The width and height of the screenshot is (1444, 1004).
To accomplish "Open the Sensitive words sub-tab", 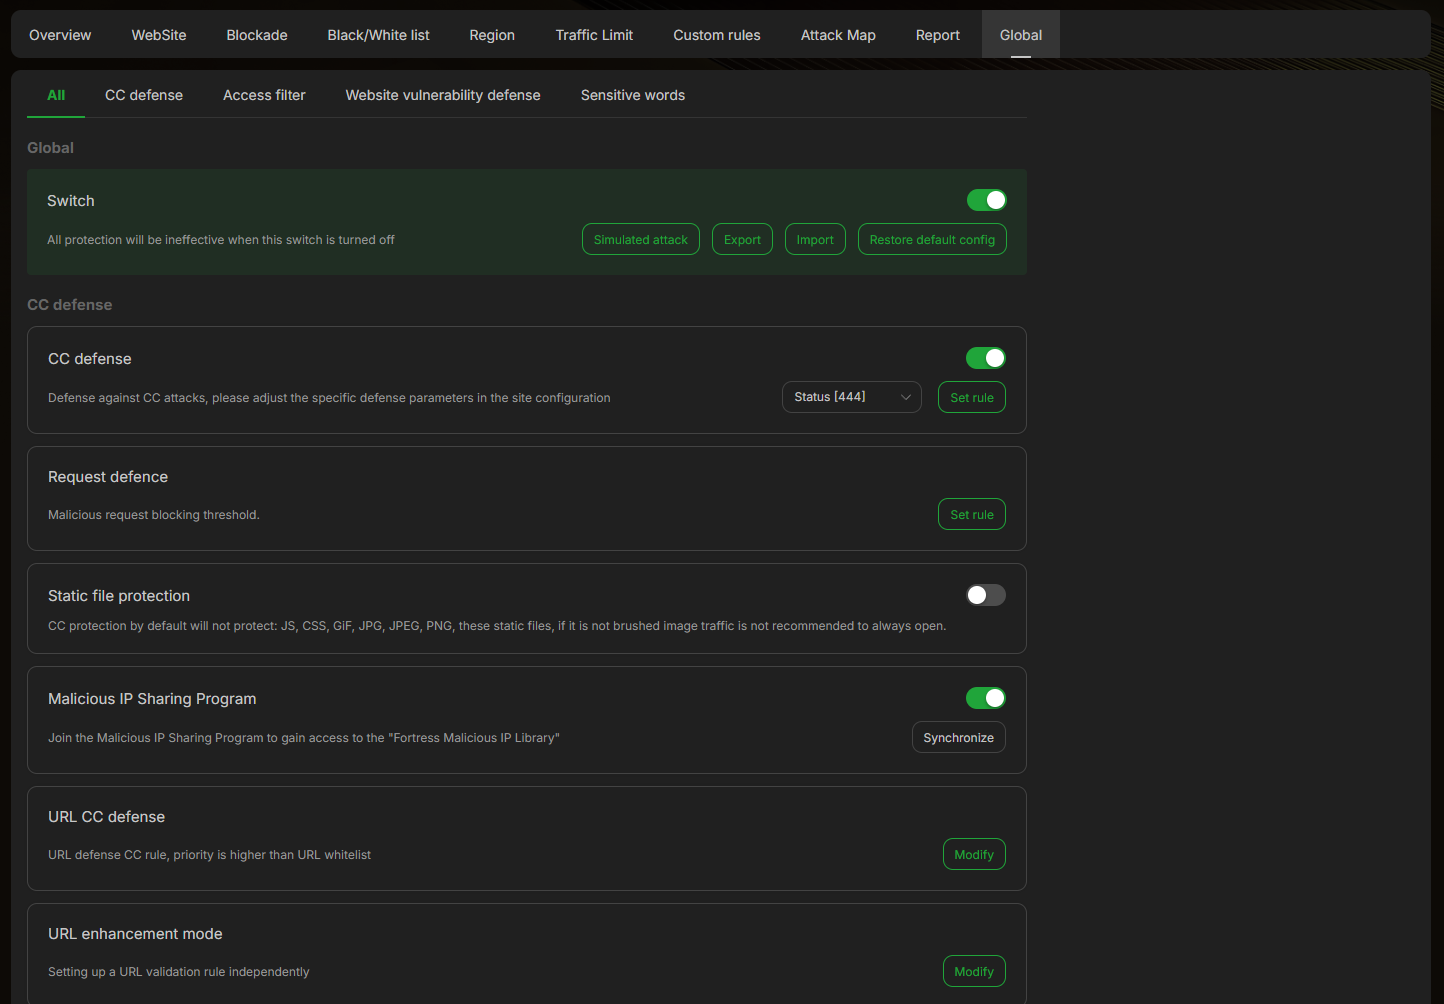I will [632, 95].
